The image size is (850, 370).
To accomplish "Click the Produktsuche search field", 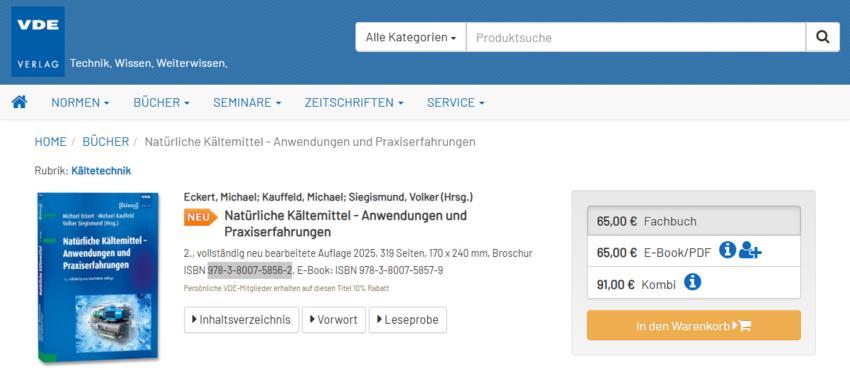I will click(636, 37).
